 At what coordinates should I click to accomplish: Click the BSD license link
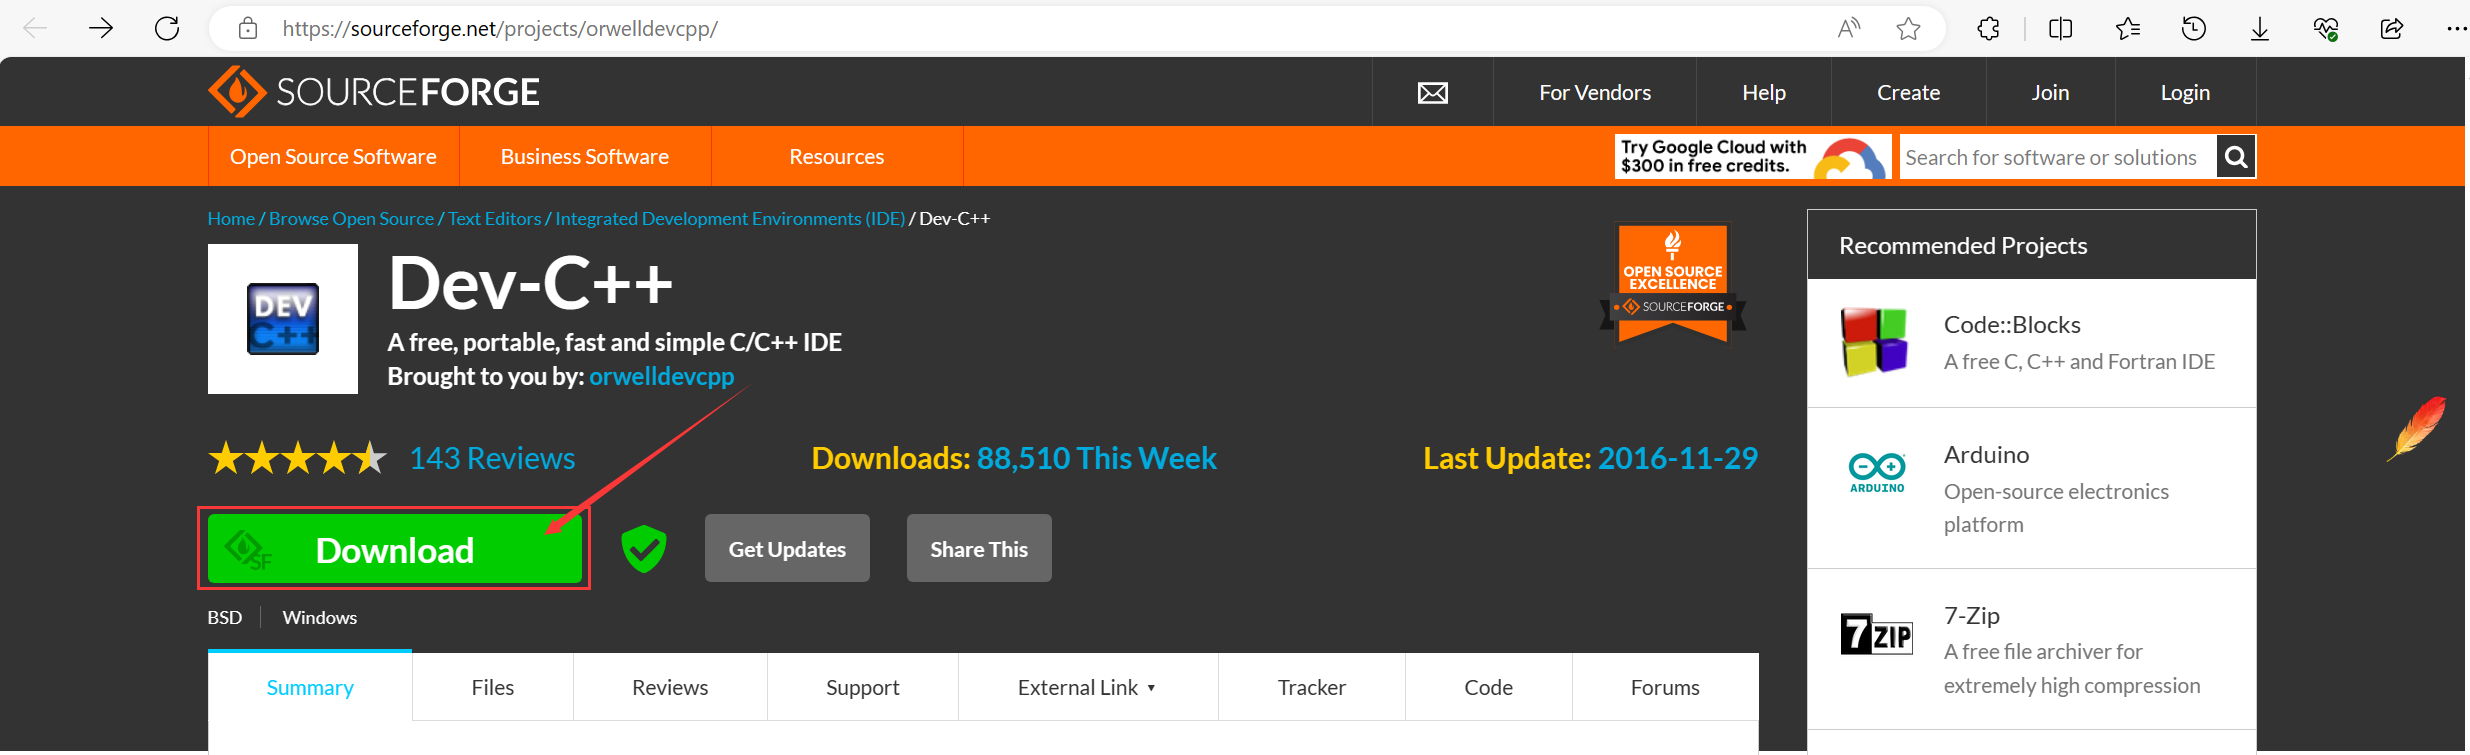click(225, 617)
